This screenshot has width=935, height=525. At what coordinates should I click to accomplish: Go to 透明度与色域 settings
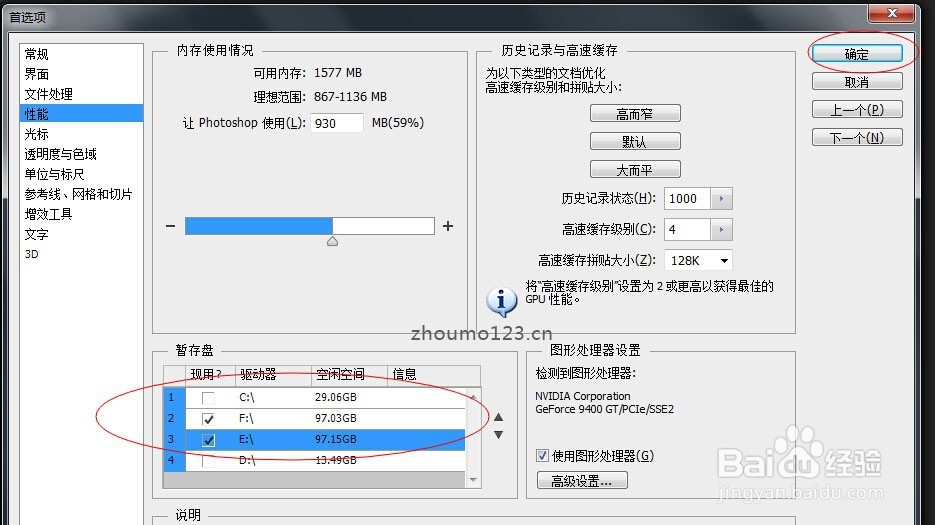click(x=60, y=154)
